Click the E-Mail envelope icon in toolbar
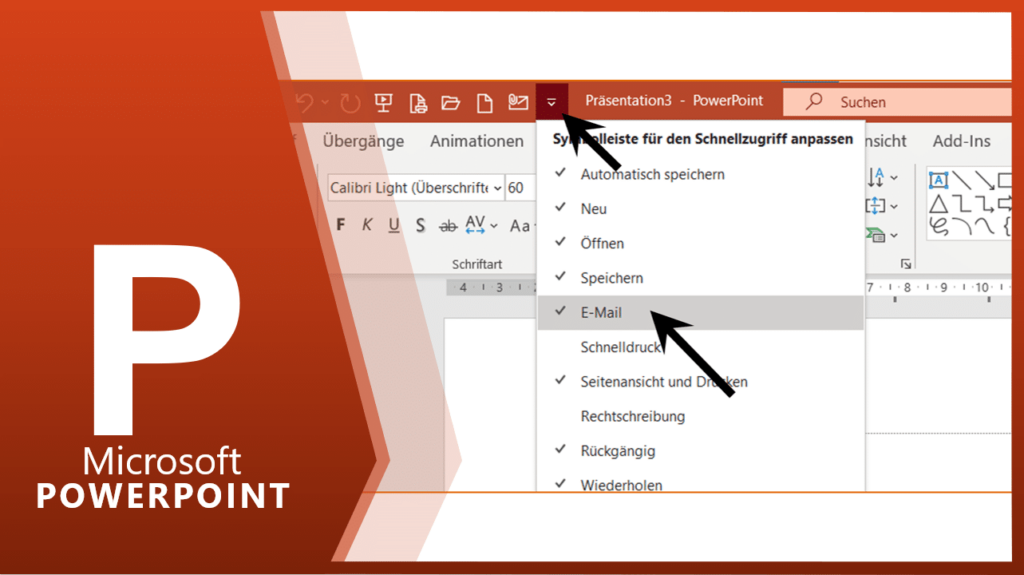The image size is (1024, 575). coord(518,102)
